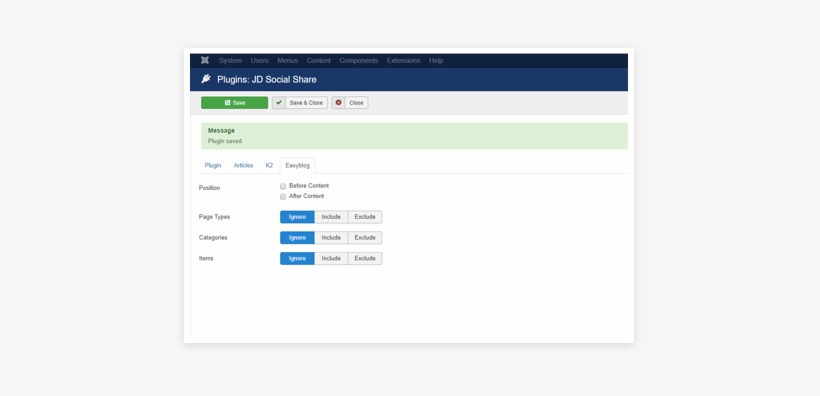The width and height of the screenshot is (820, 396).
Task: Click the Close toolbar button
Action: coord(350,103)
